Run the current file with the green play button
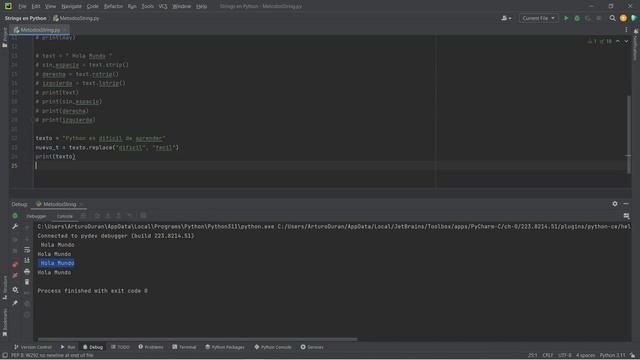 tap(566, 18)
